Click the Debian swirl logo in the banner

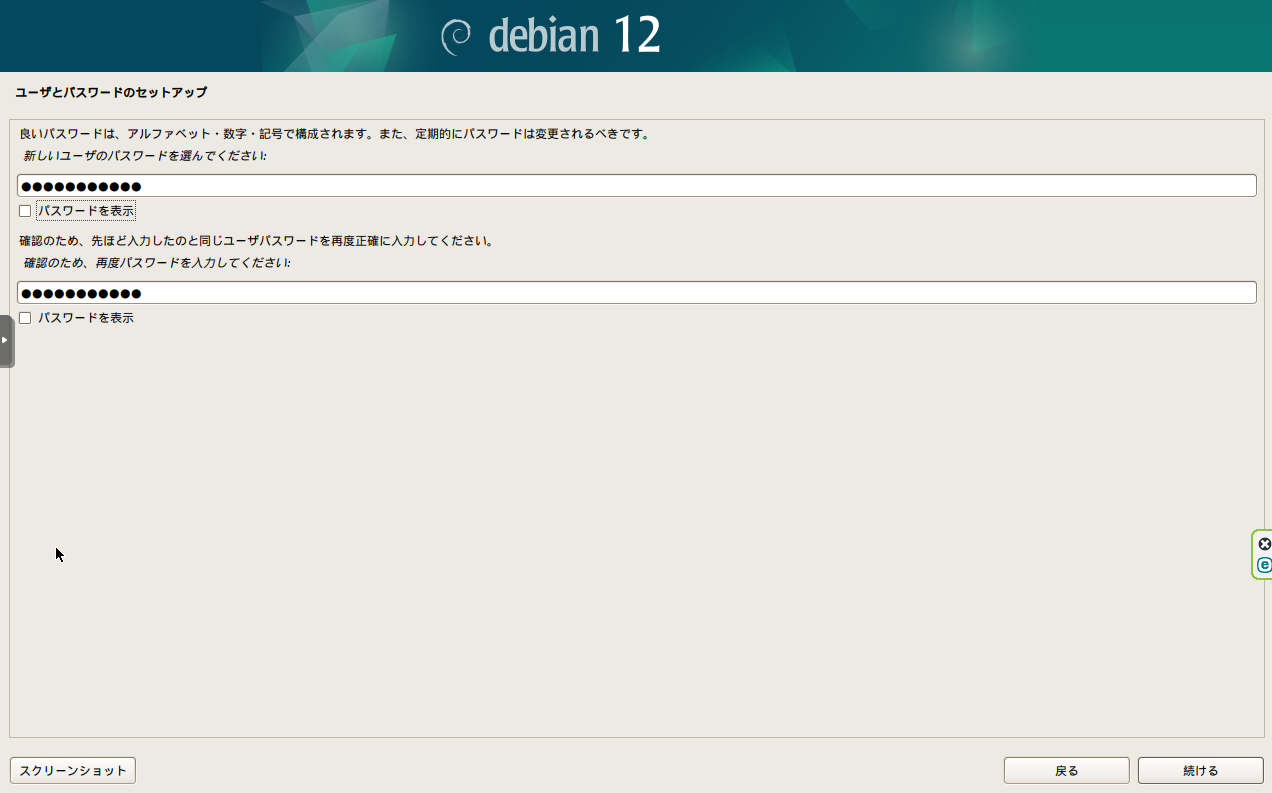tap(458, 36)
